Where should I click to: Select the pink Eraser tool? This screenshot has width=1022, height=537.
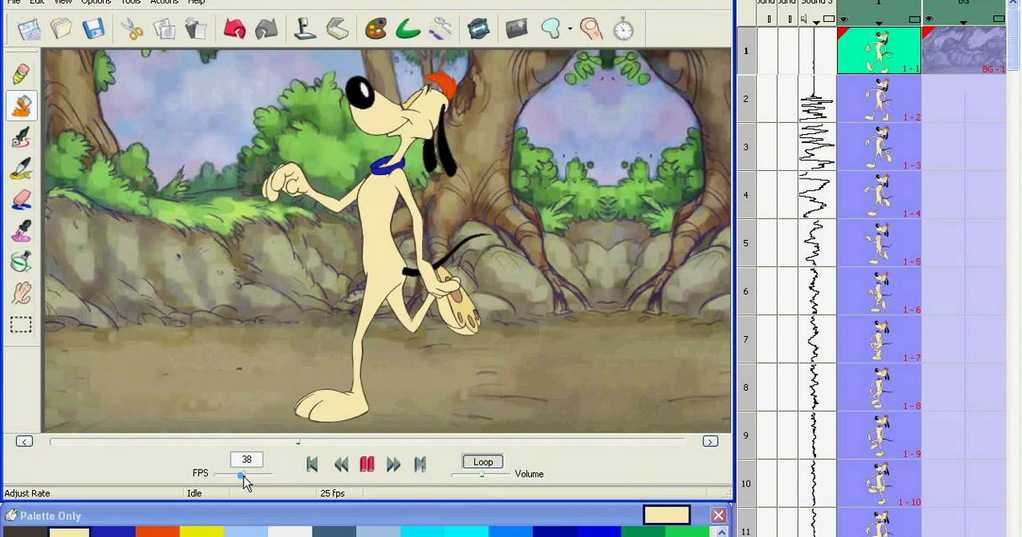[21, 199]
